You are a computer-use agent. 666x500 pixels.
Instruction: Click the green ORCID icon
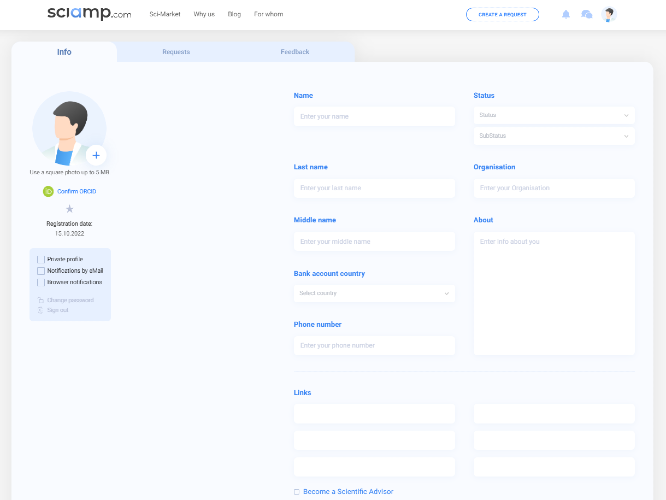[x=48, y=192]
